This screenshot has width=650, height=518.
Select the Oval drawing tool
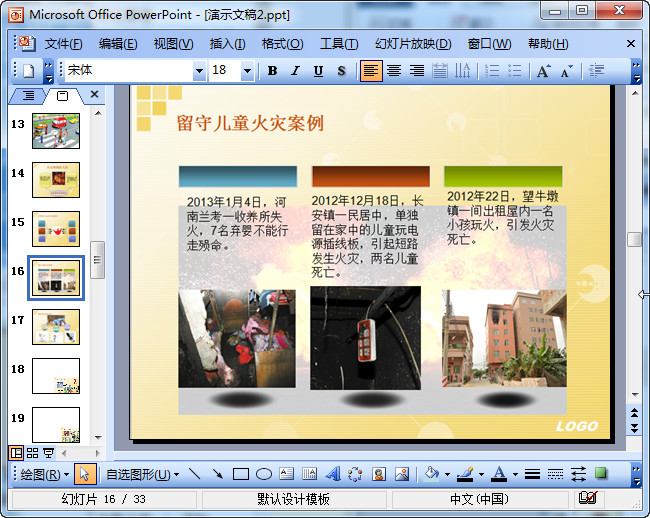point(264,474)
